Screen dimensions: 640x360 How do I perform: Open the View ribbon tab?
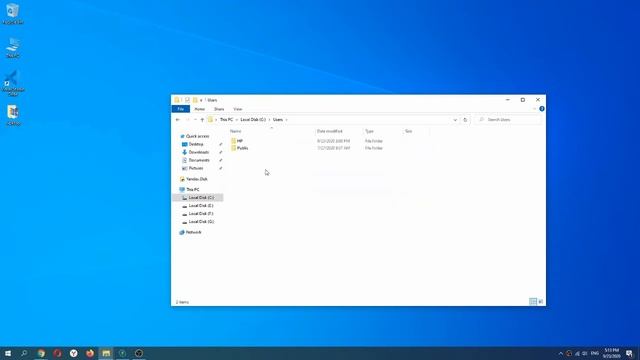pos(238,109)
